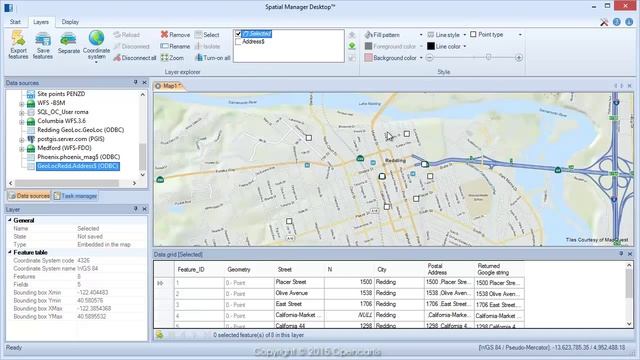Click the Coordinate system globe icon
Viewport: 640px width, 360px height.
(96, 38)
